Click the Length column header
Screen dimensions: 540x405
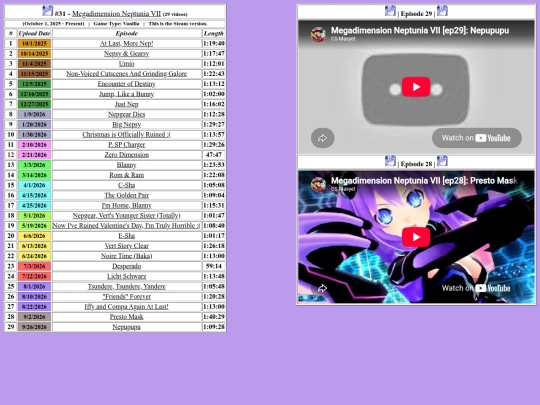[x=214, y=33]
